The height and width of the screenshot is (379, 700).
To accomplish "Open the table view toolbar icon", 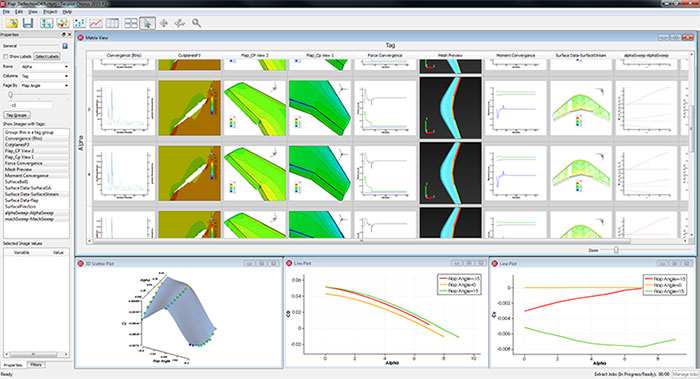I will pos(112,23).
